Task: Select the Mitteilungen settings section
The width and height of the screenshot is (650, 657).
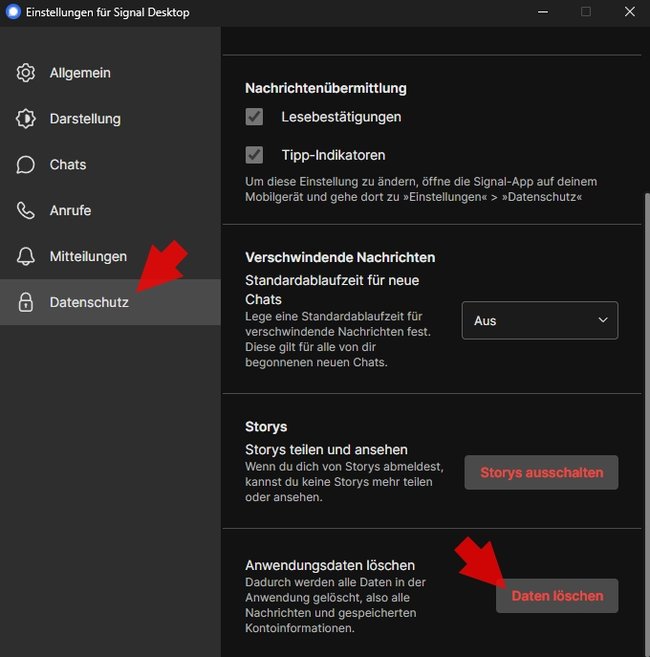Action: (110, 256)
